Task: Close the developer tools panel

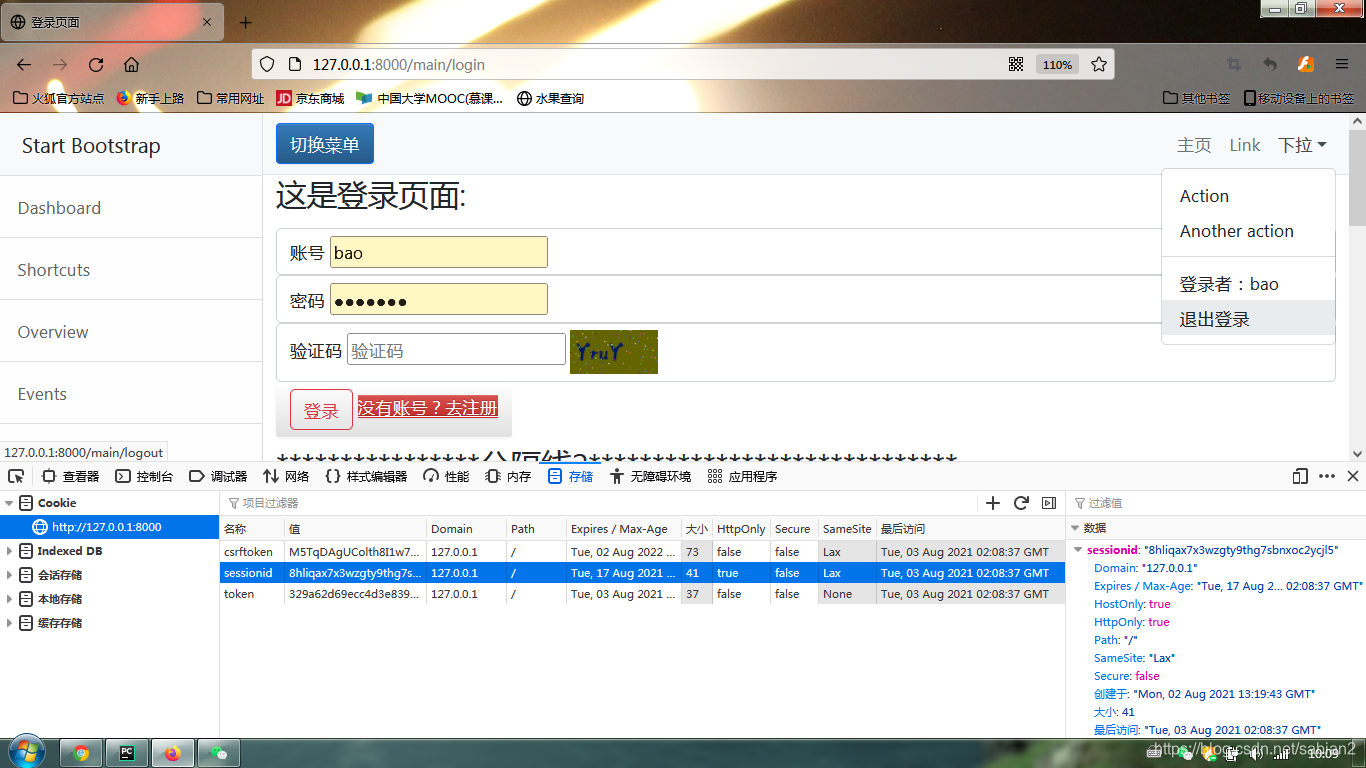Action: coord(1353,476)
